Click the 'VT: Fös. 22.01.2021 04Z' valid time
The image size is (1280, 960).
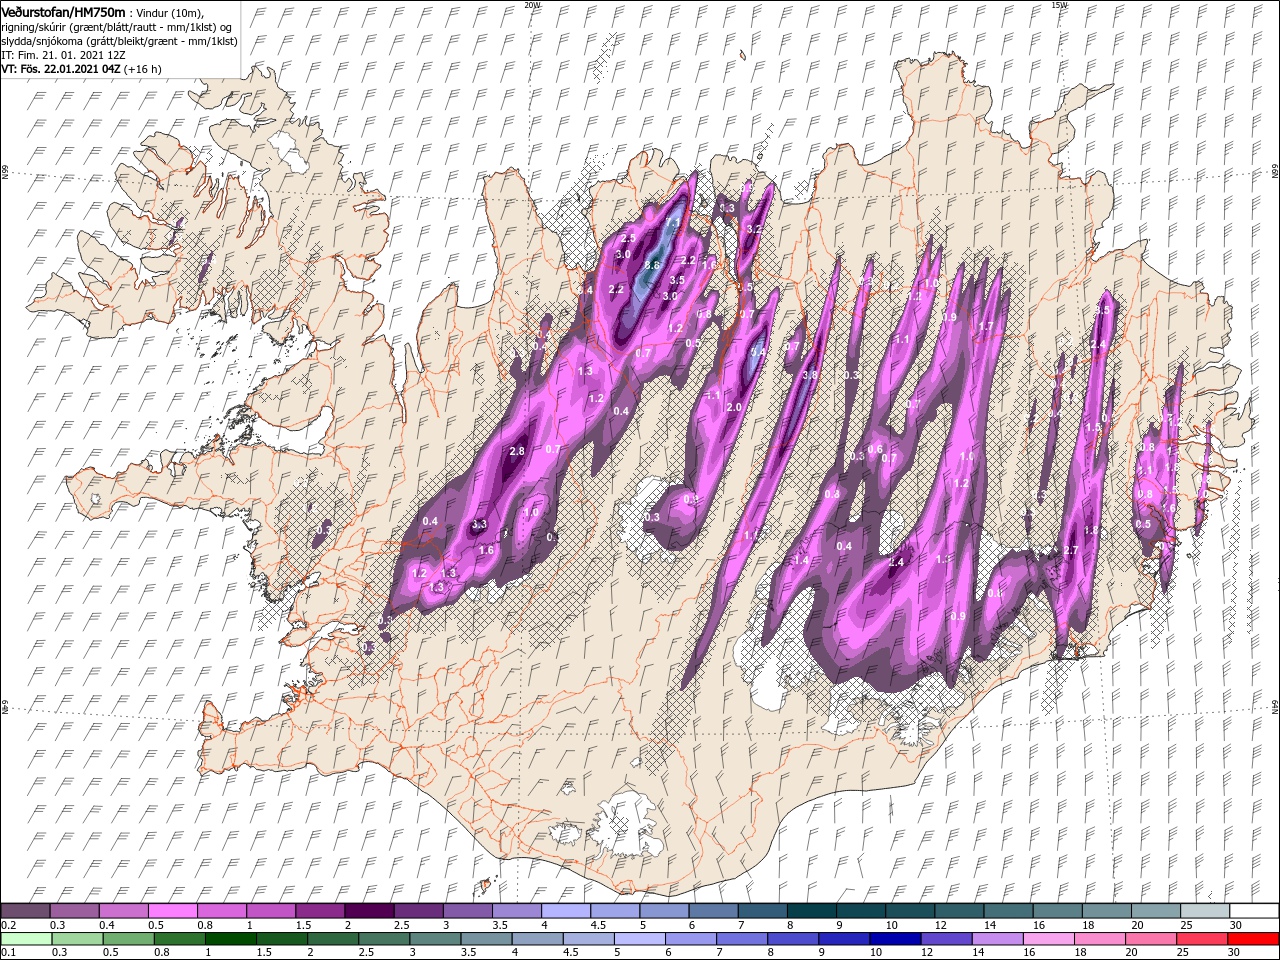(x=61, y=69)
